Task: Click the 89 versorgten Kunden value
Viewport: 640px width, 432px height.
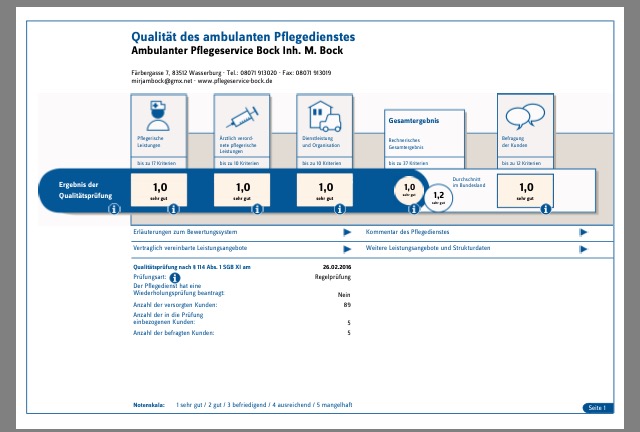Action: point(347,305)
